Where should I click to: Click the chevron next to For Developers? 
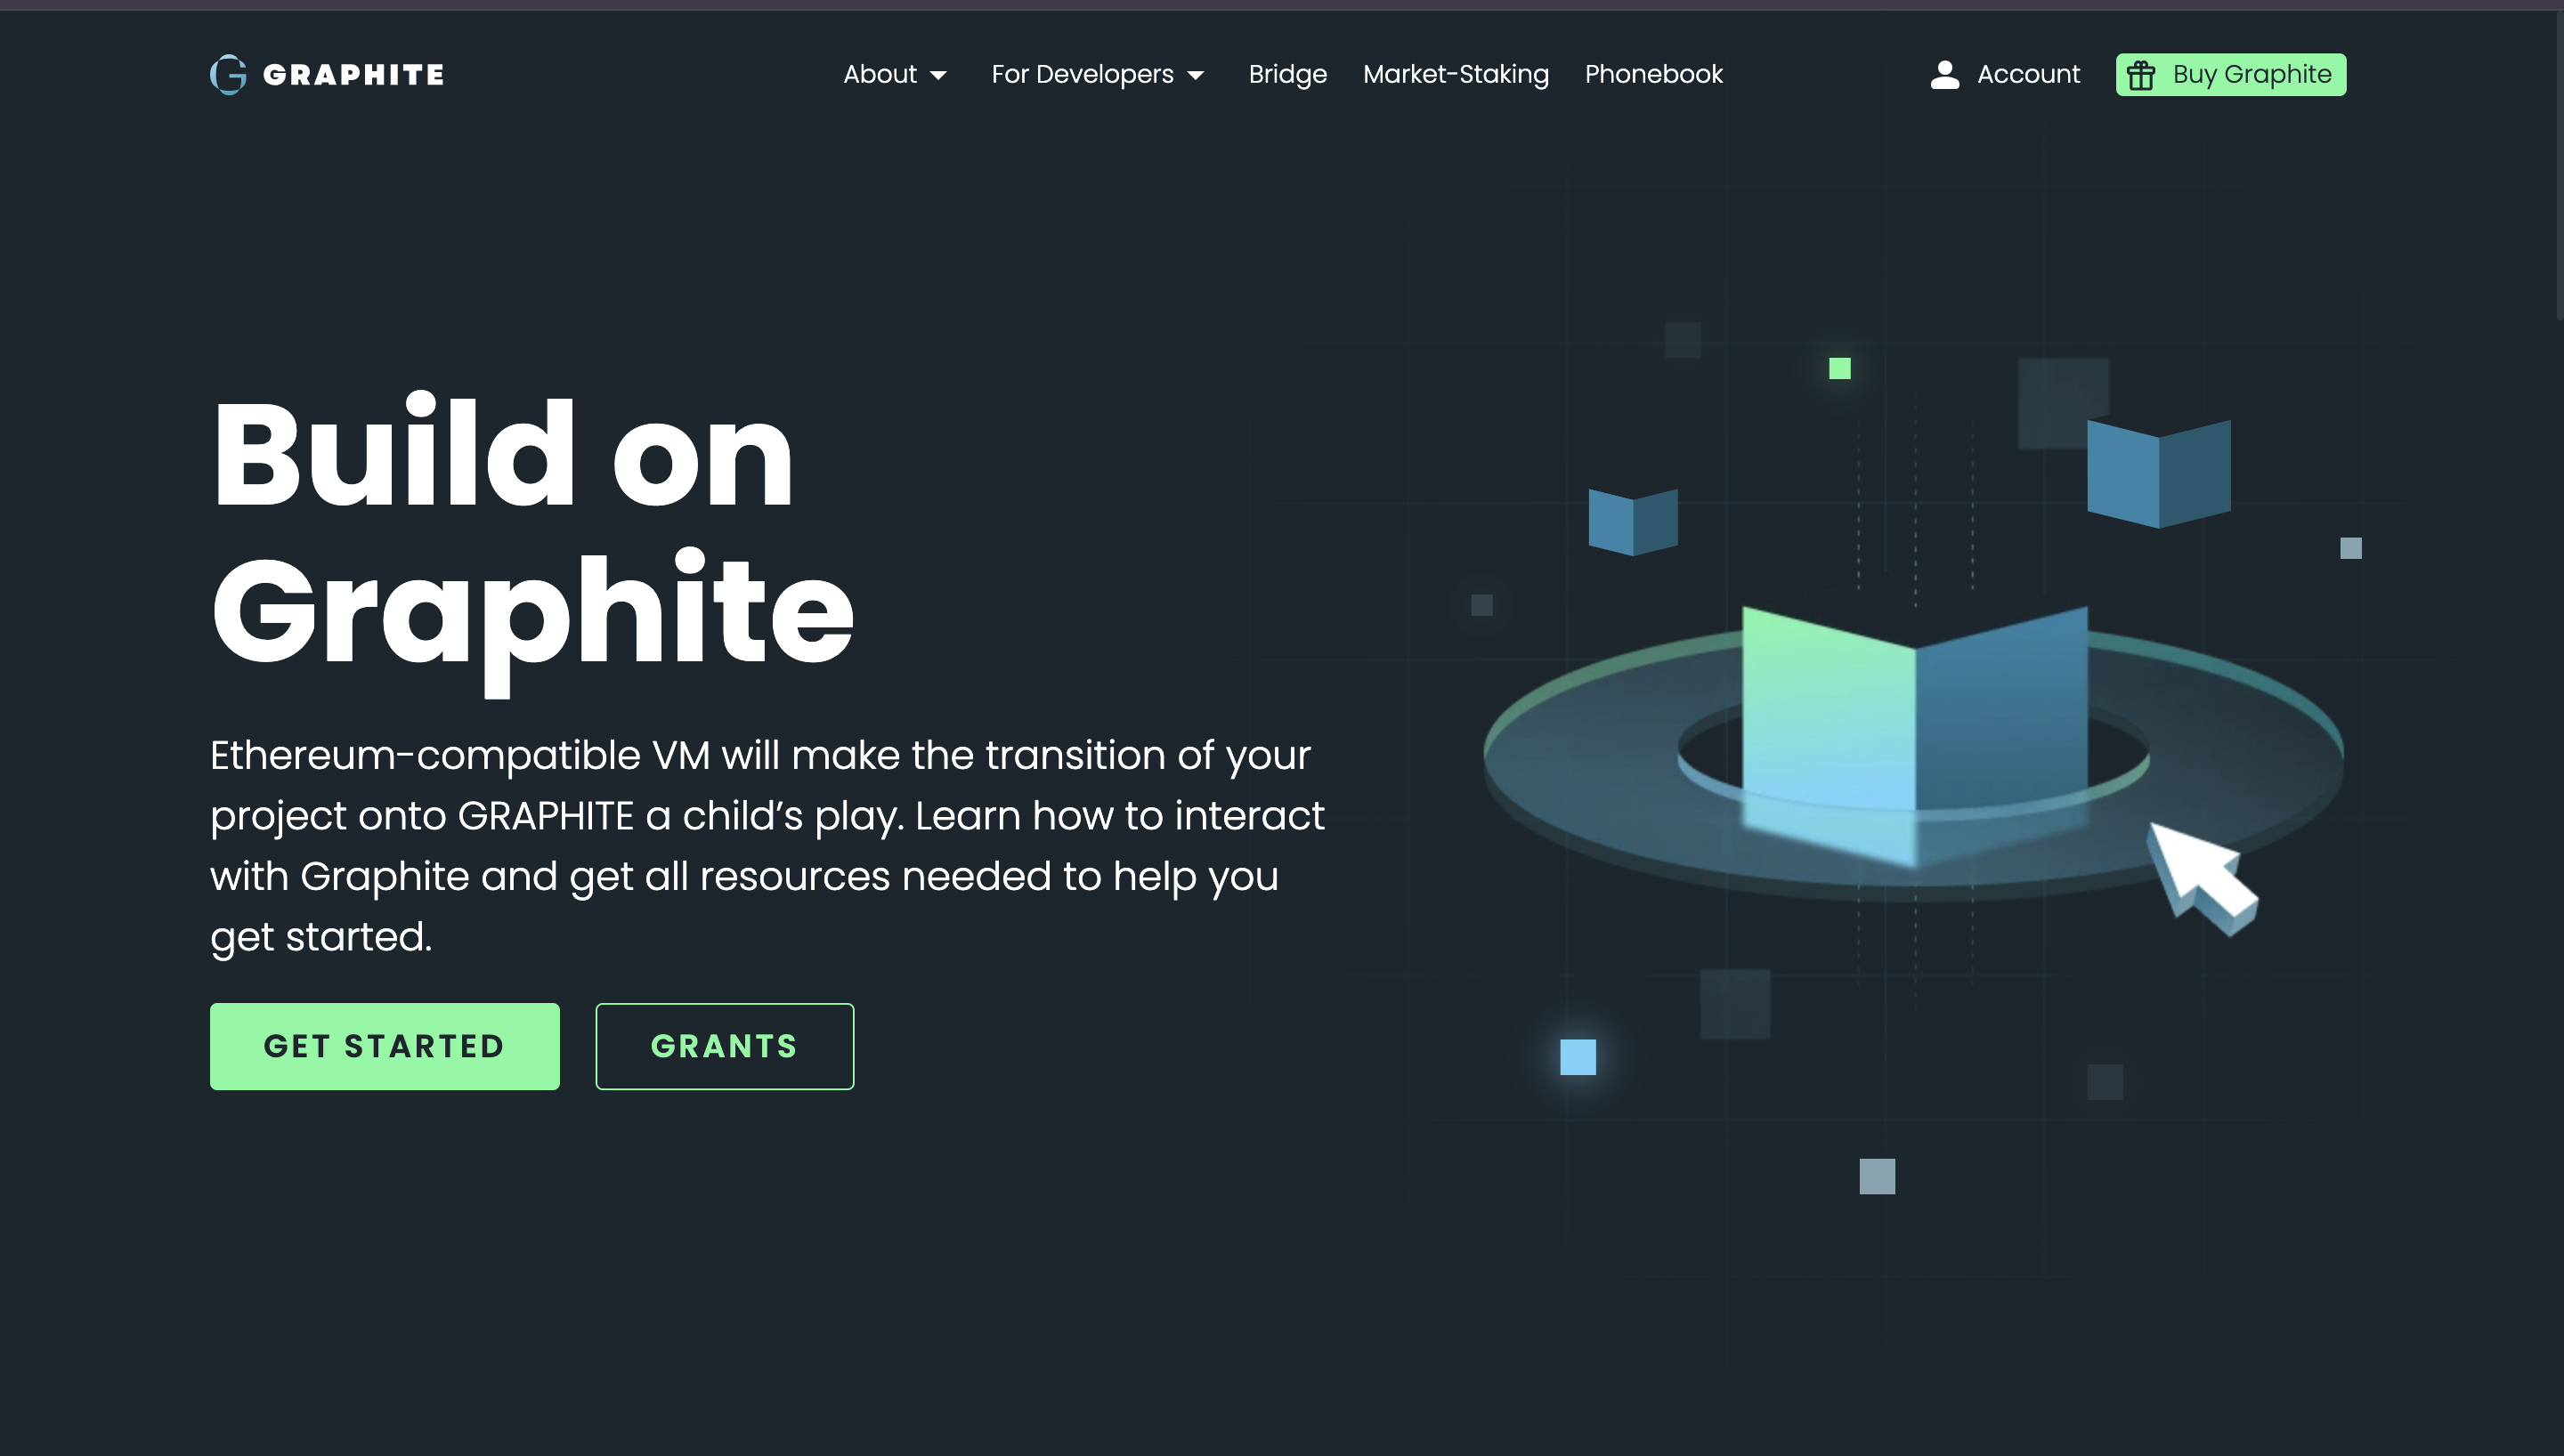(1196, 75)
